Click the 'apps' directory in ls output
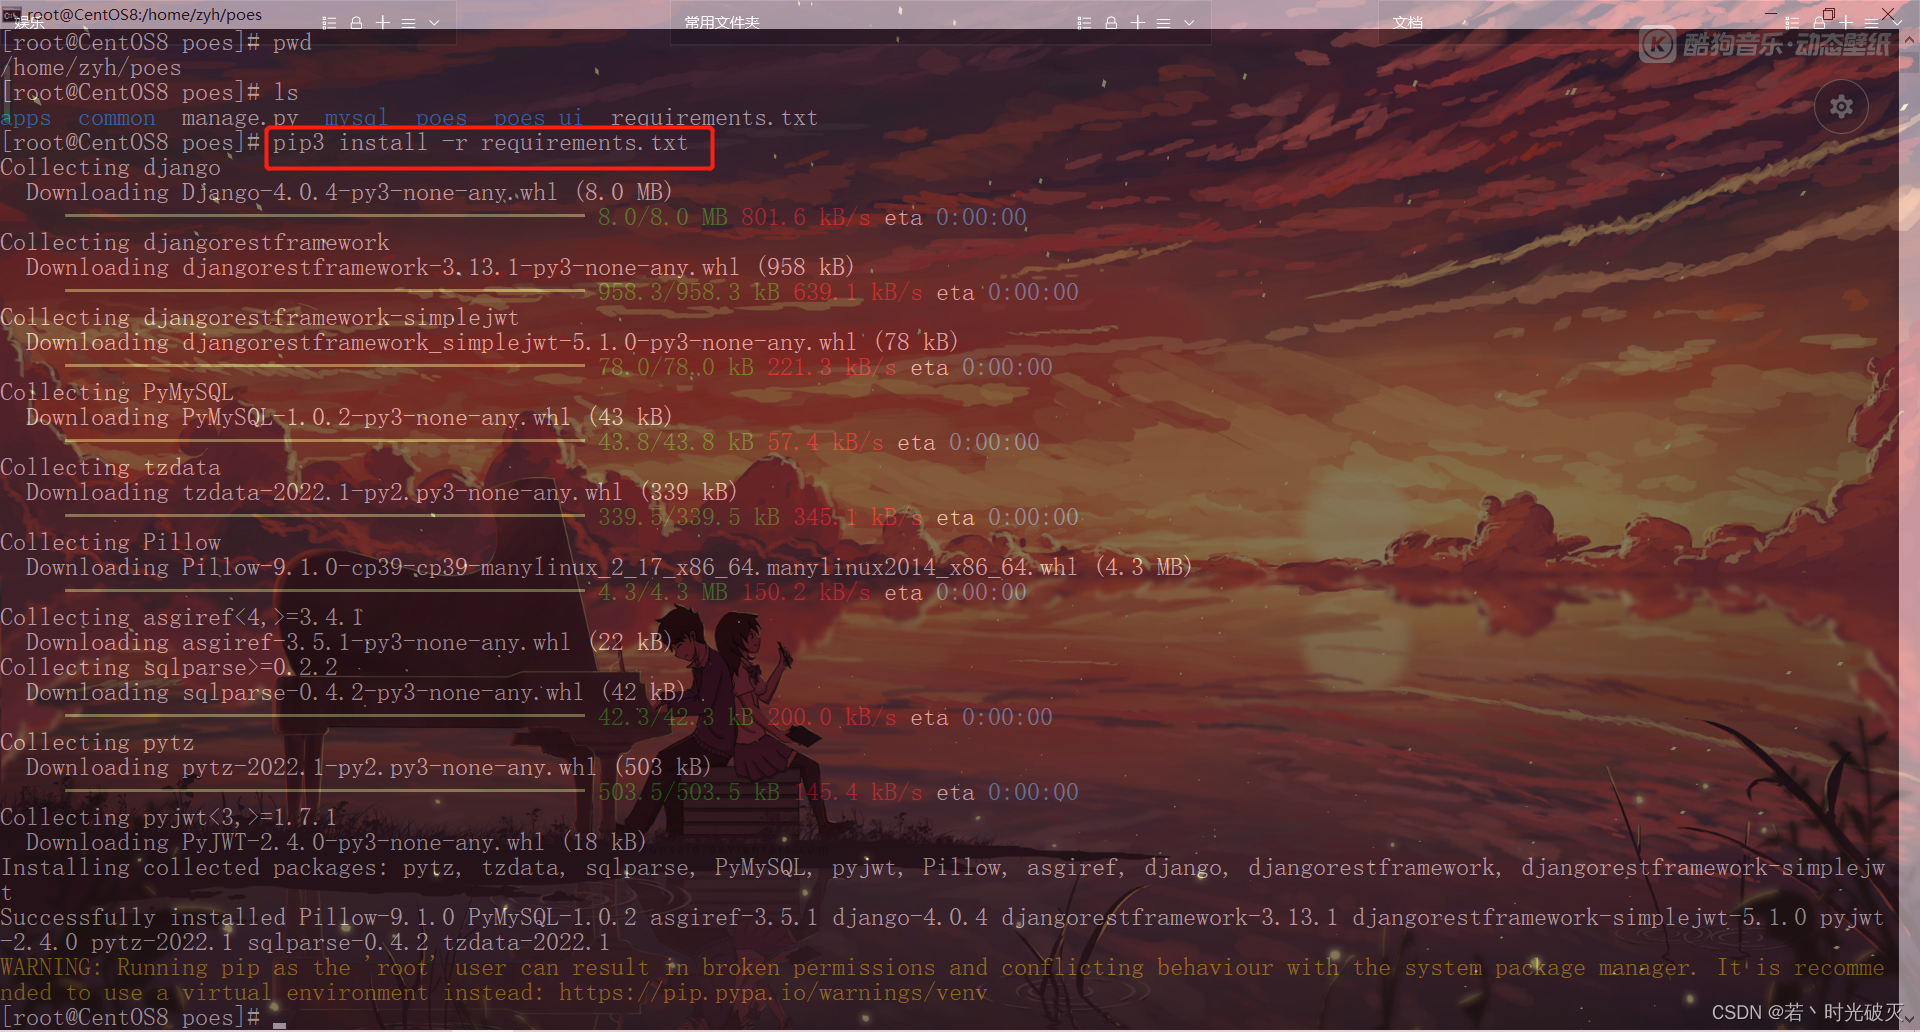The image size is (1920, 1032). coord(26,118)
